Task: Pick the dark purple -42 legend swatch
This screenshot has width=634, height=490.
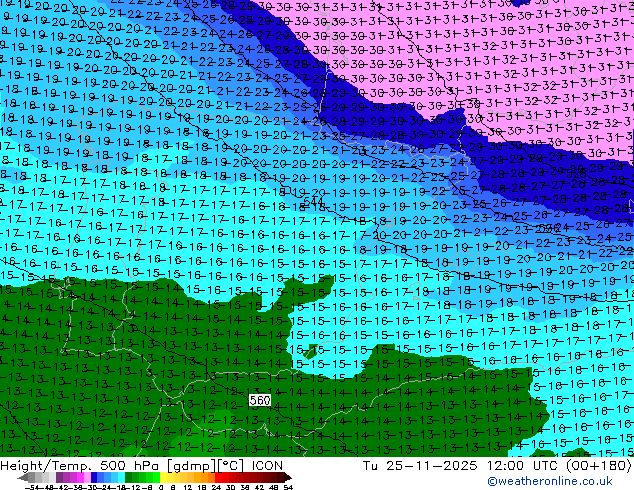Action: (59, 477)
